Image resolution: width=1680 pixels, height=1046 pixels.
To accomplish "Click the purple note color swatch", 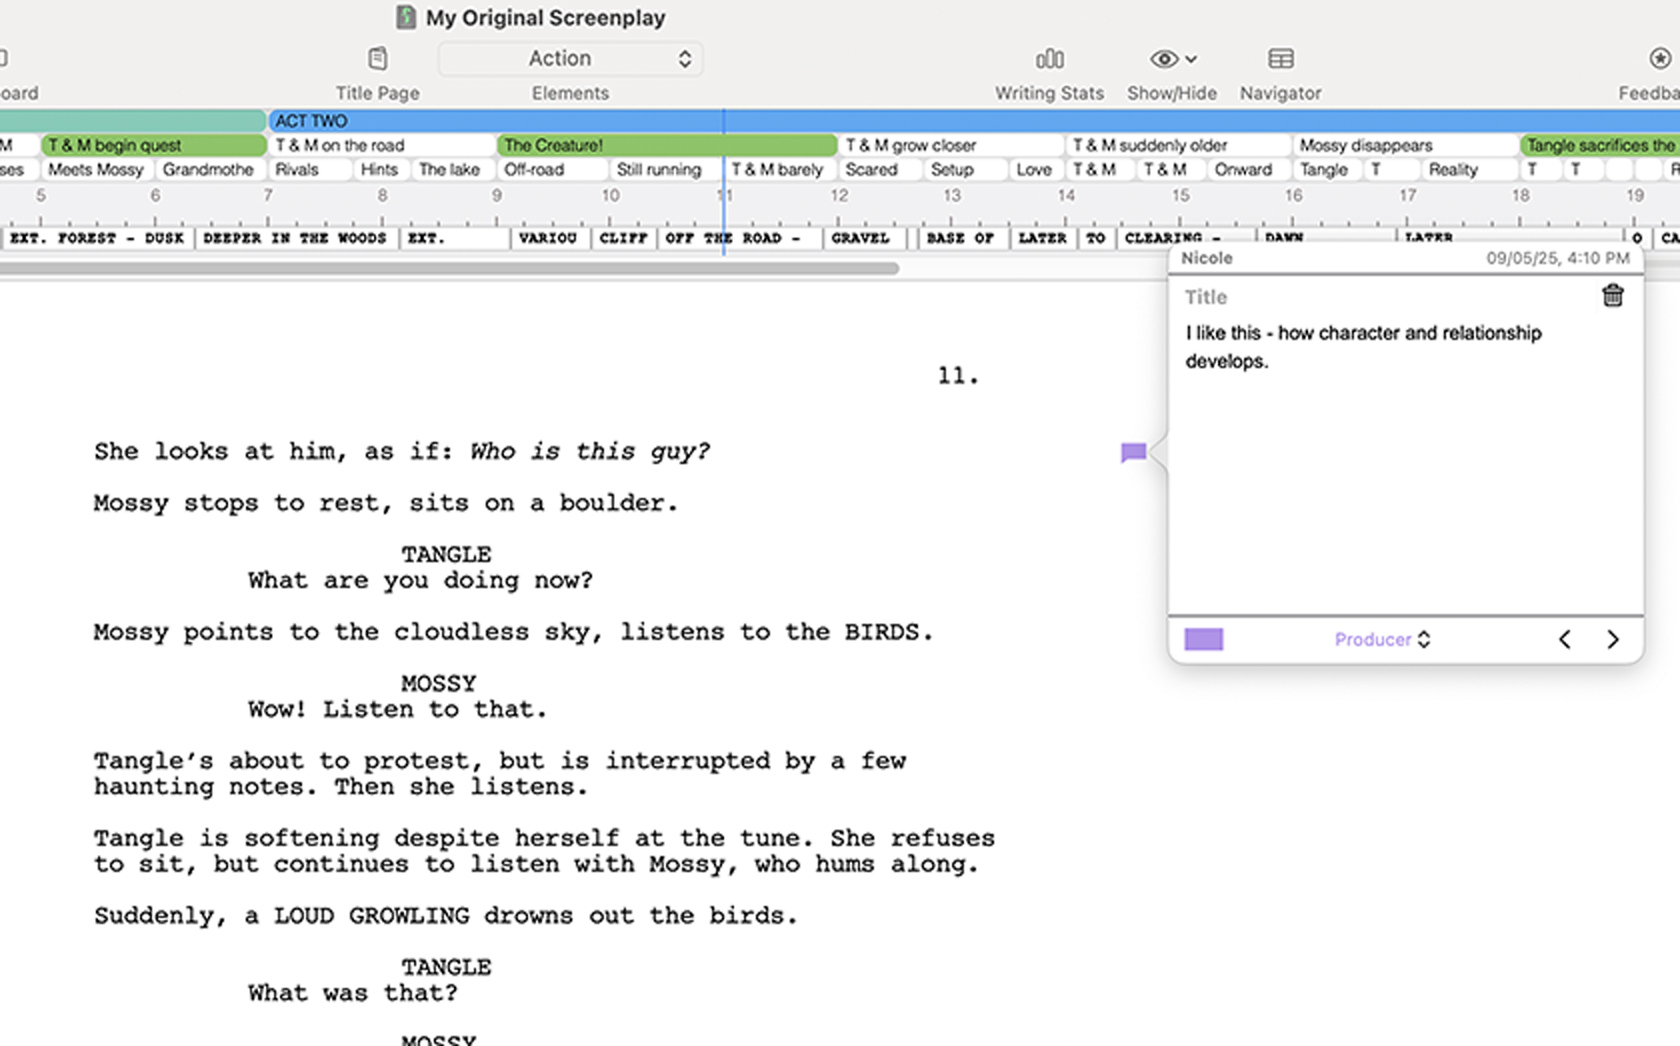I will [x=1203, y=640].
